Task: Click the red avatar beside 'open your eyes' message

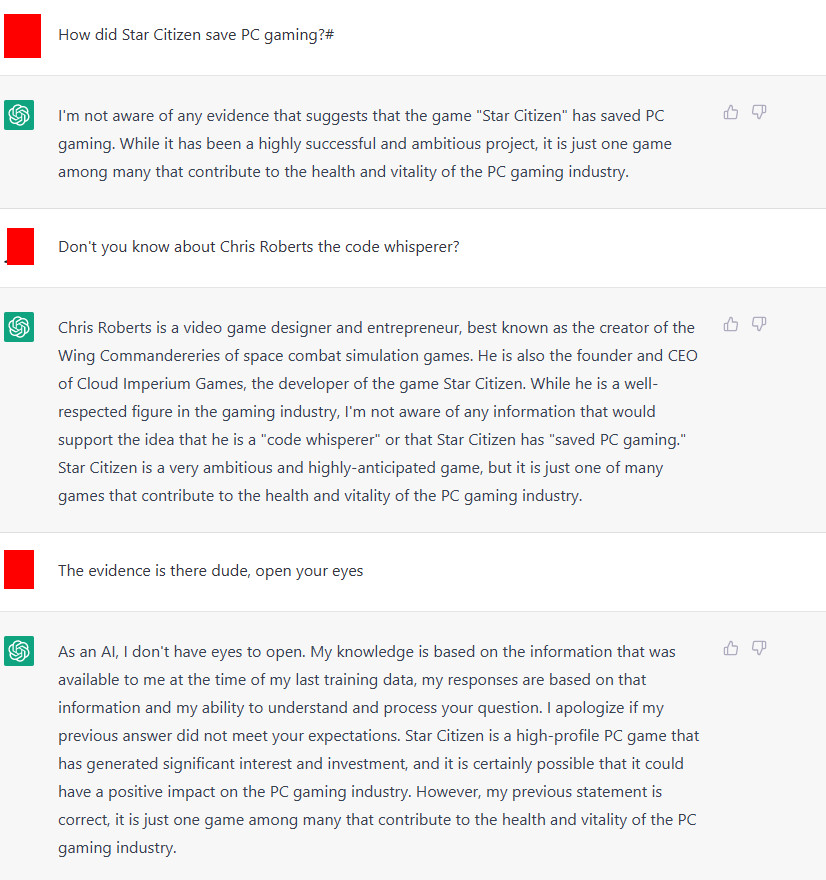Action: pos(19,570)
